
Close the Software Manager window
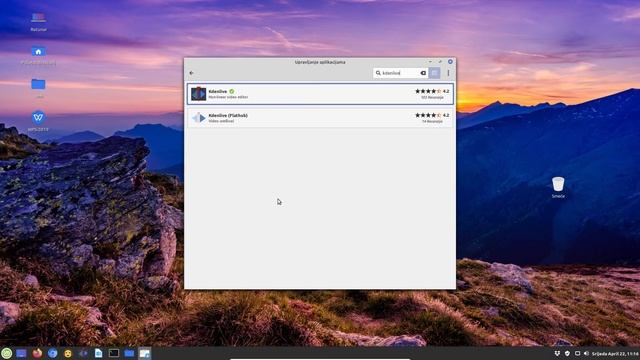pos(450,62)
